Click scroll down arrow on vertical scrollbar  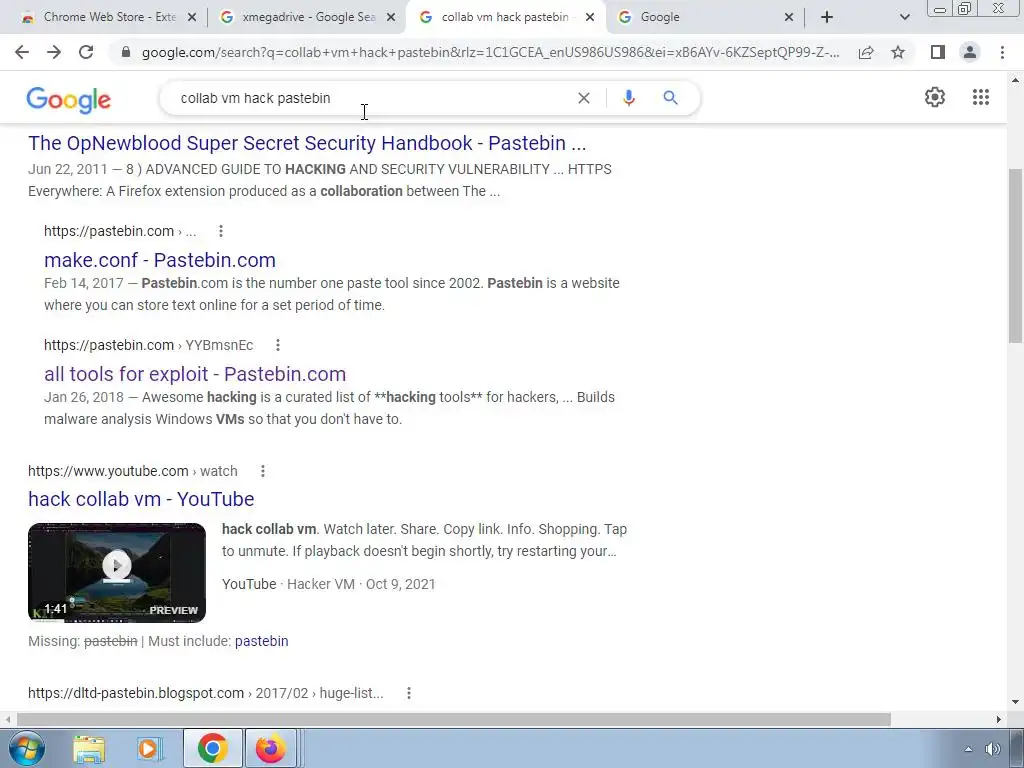[1015, 703]
